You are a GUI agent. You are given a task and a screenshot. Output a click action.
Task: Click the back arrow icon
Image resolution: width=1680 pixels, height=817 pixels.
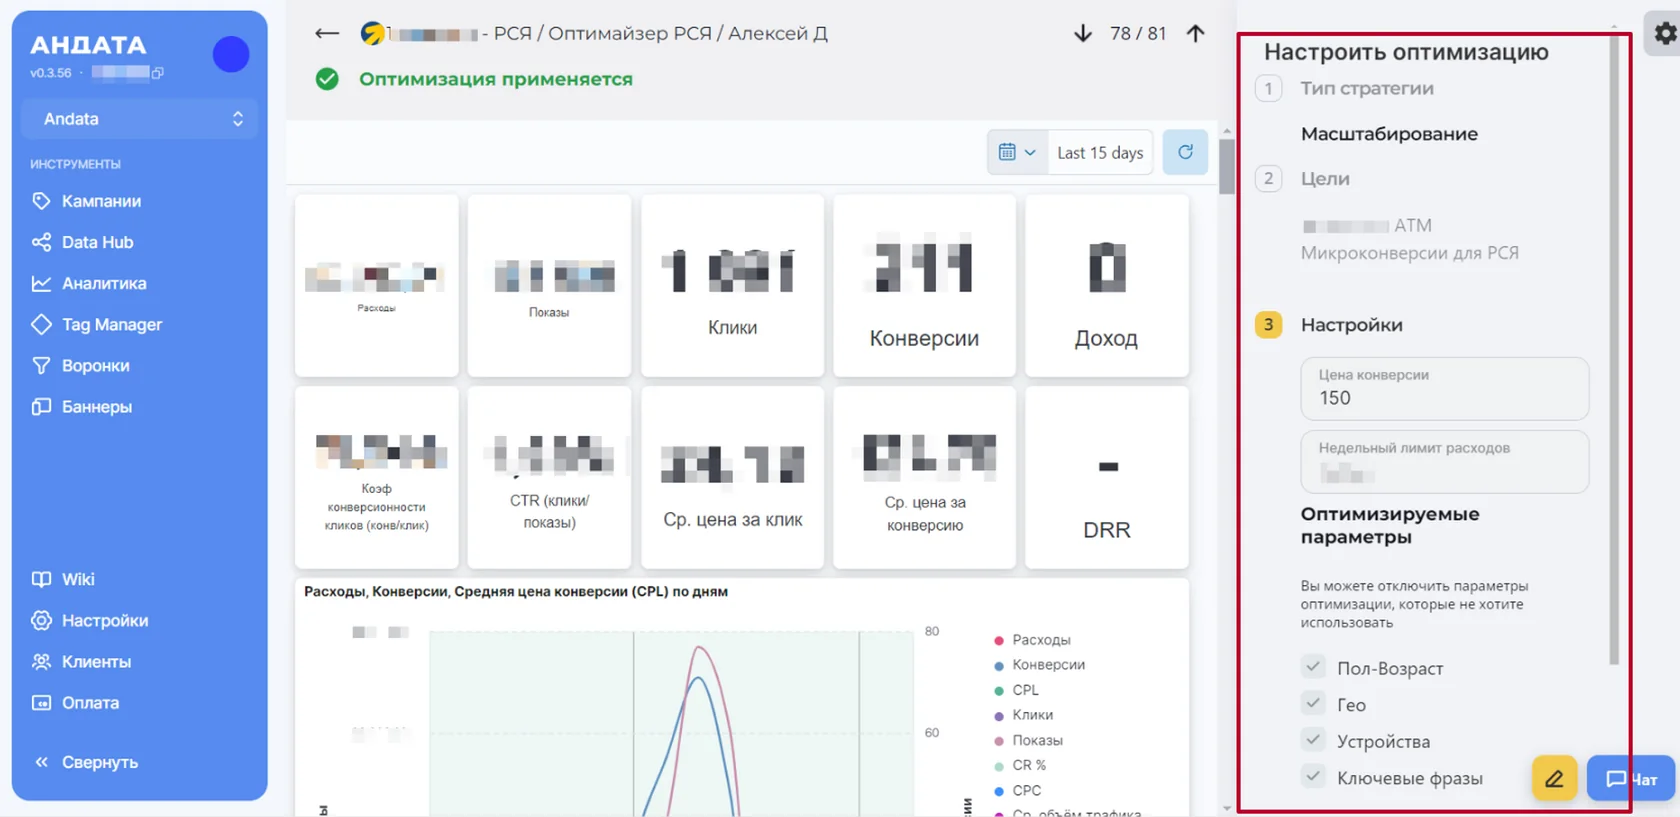click(326, 33)
